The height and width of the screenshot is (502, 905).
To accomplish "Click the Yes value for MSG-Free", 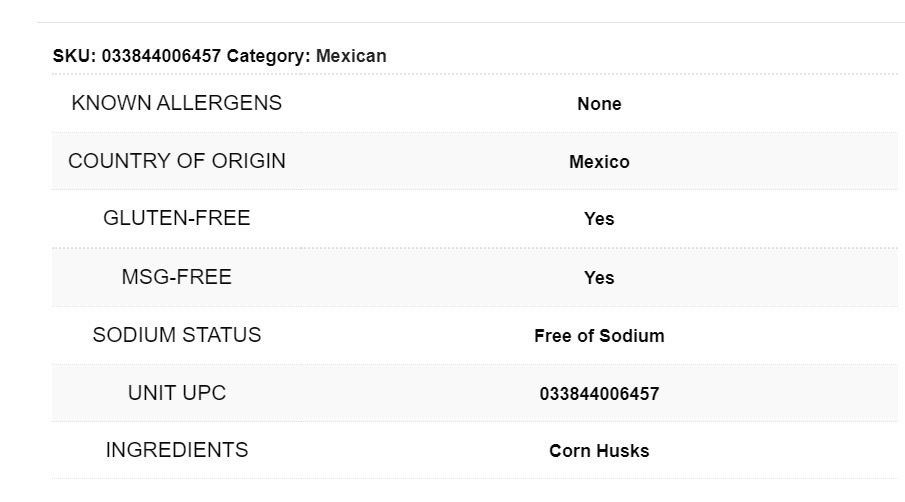I will tap(599, 278).
